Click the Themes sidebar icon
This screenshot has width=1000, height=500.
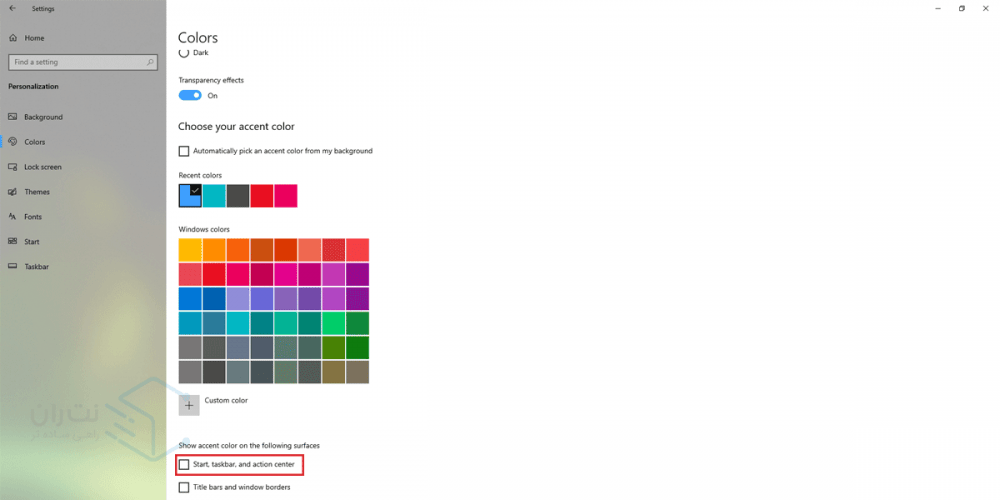click(x=12, y=192)
